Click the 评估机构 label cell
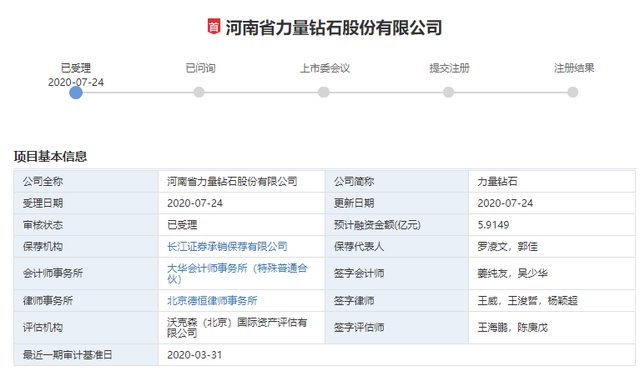The width and height of the screenshot is (640, 371). pyautogui.click(x=86, y=328)
